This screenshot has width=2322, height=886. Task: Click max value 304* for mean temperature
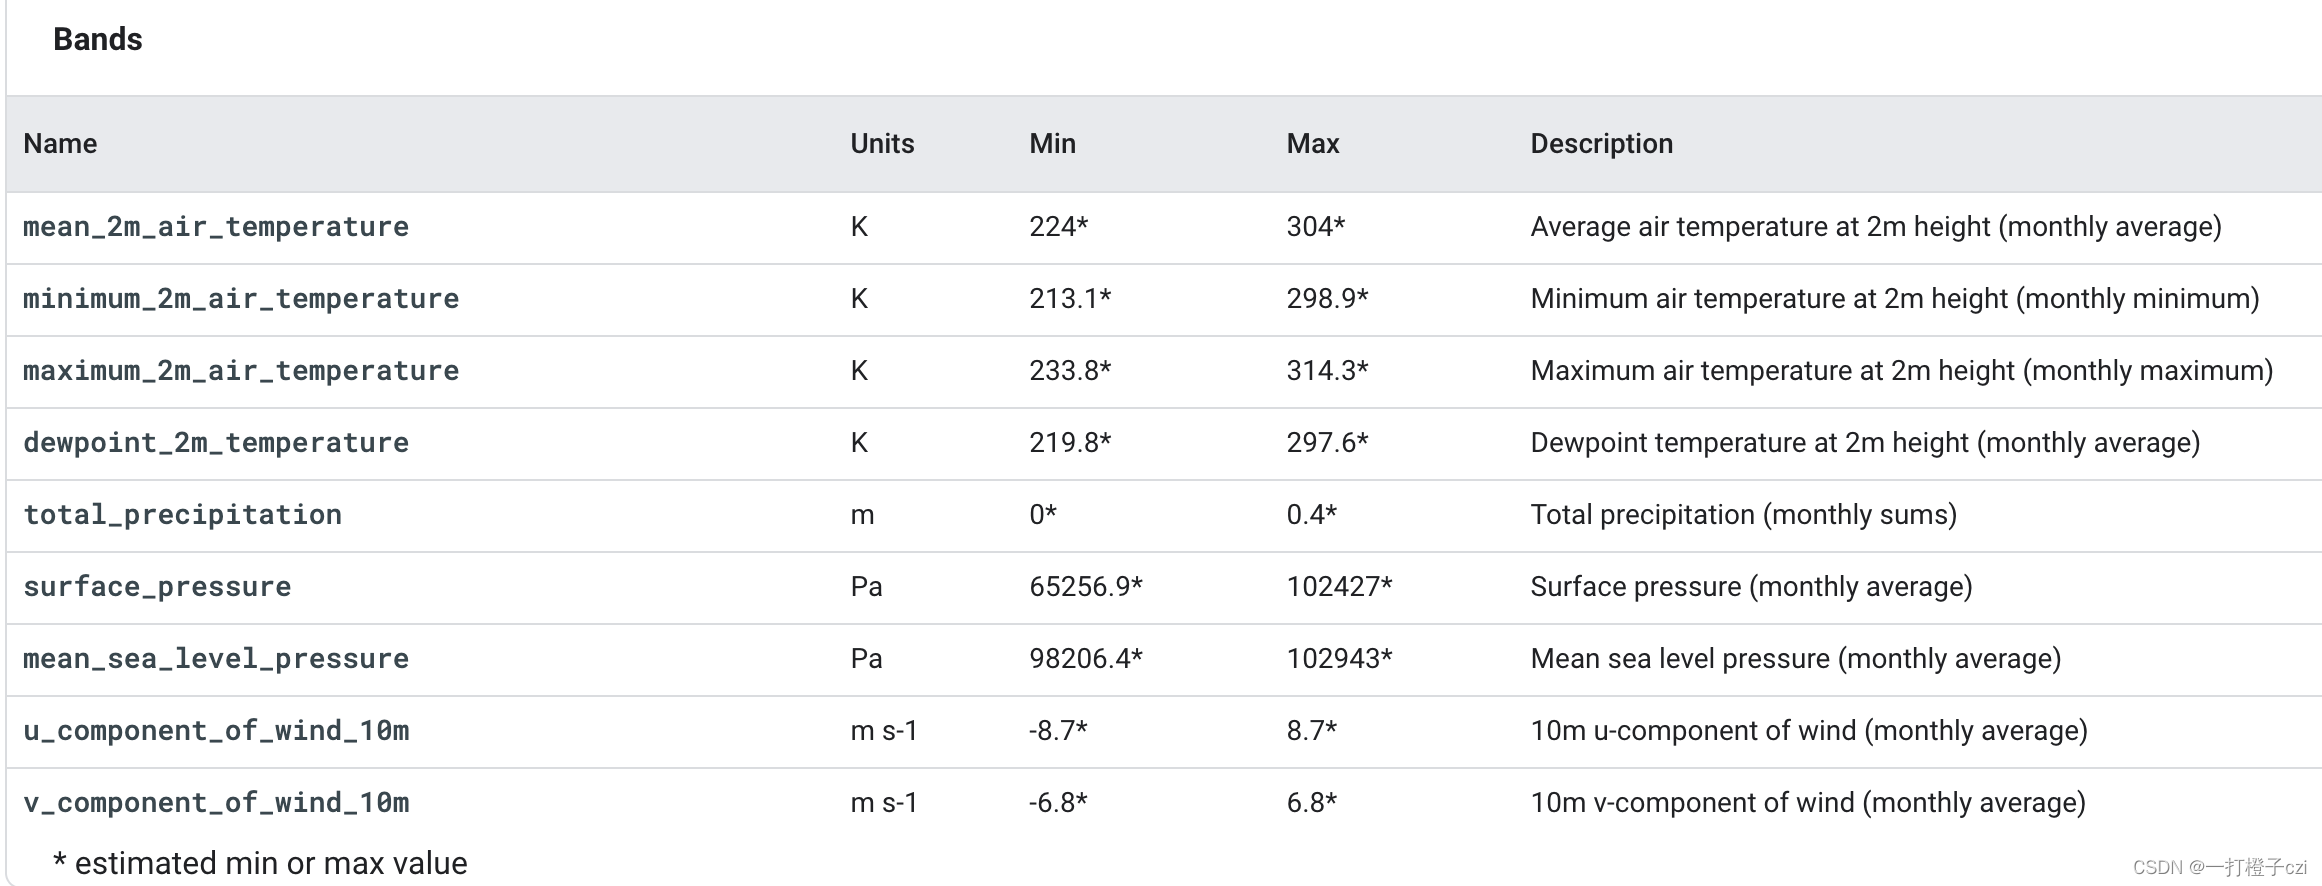(x=1315, y=227)
